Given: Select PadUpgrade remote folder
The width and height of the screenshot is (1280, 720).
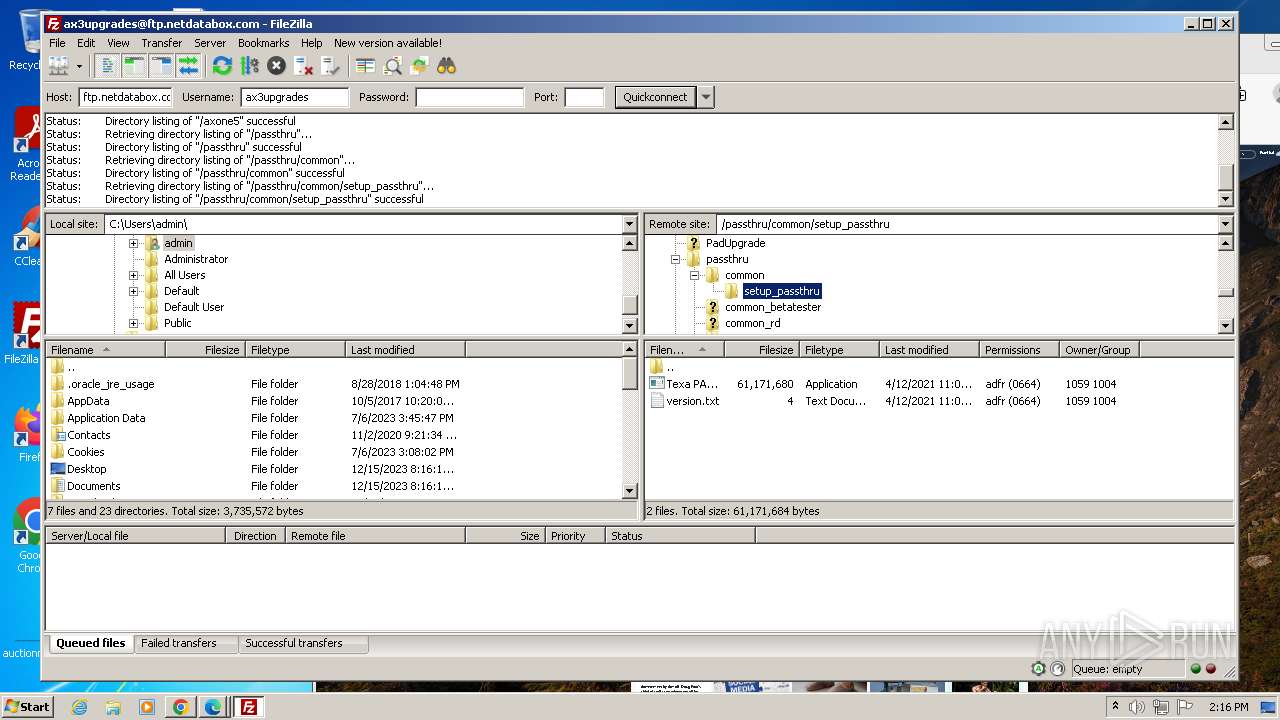Looking at the screenshot, I should tap(735, 243).
